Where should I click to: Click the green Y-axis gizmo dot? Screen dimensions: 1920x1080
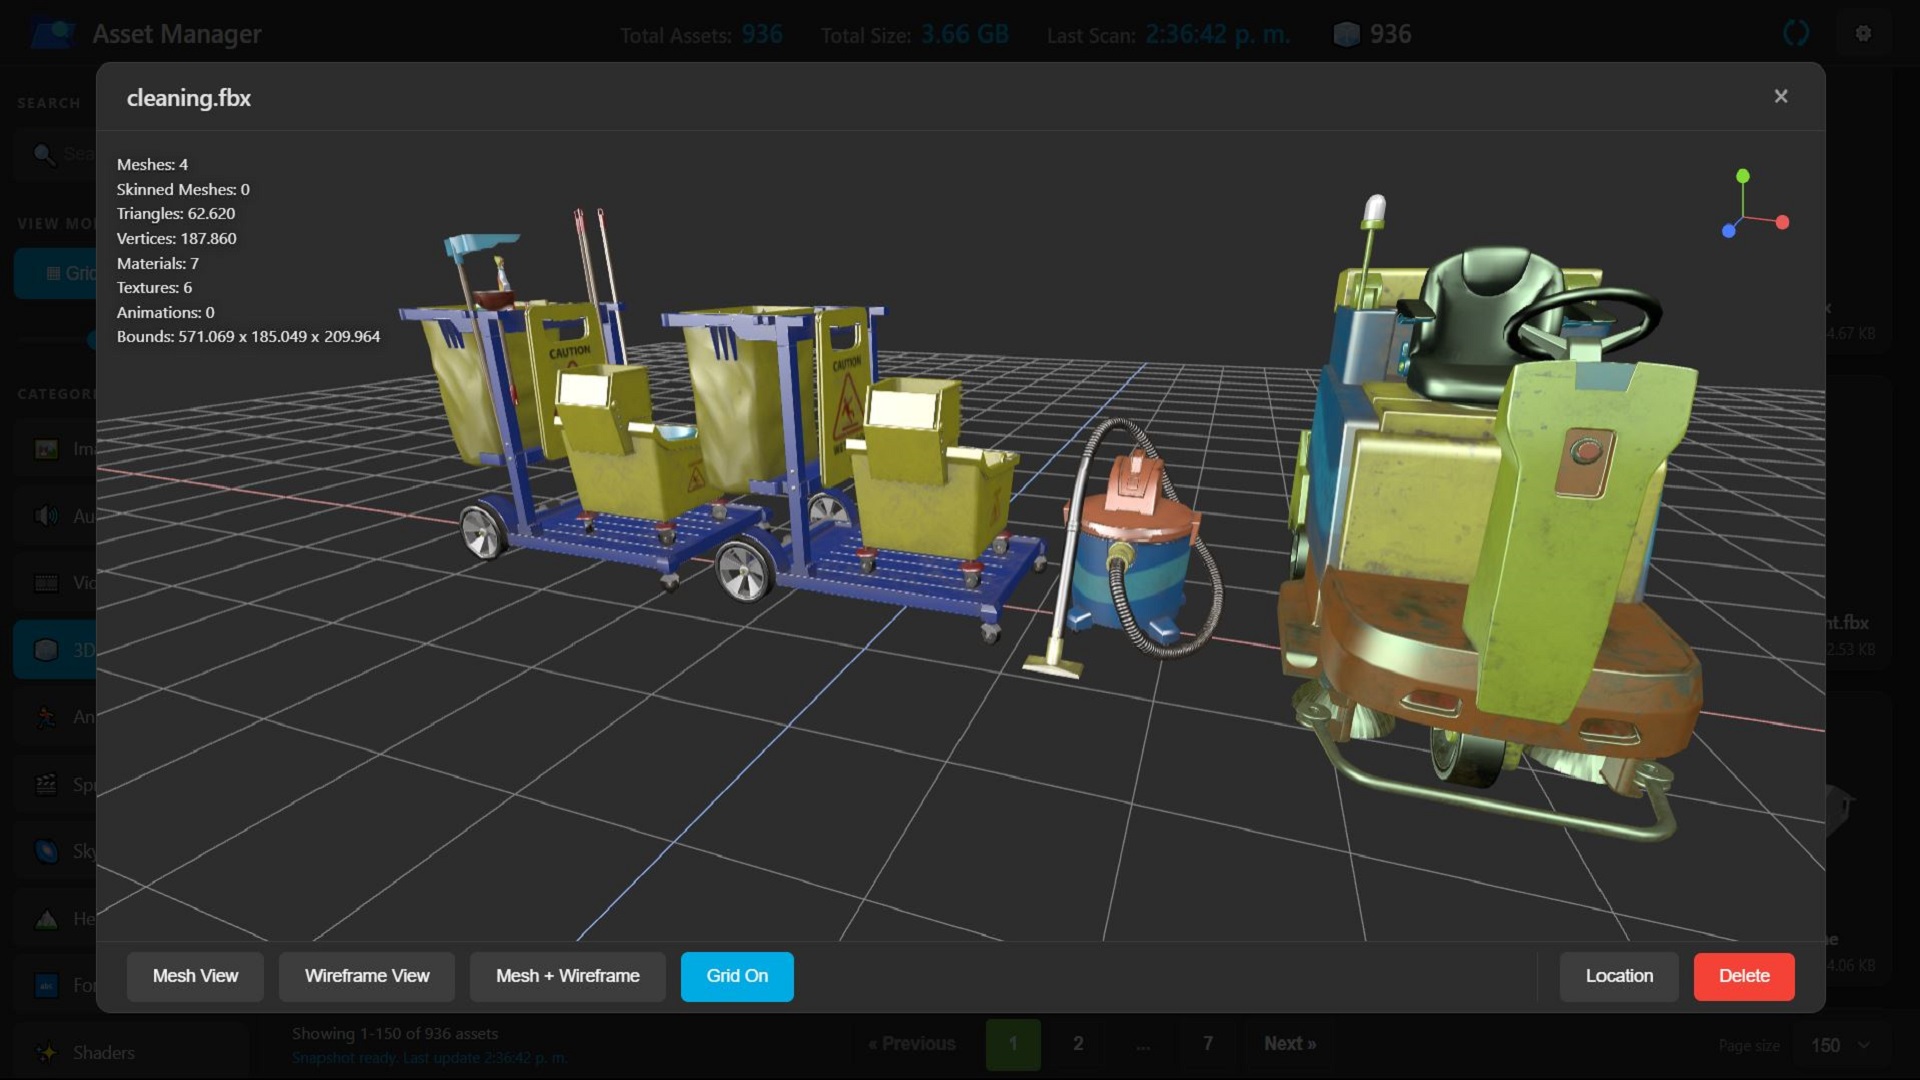click(x=1743, y=176)
